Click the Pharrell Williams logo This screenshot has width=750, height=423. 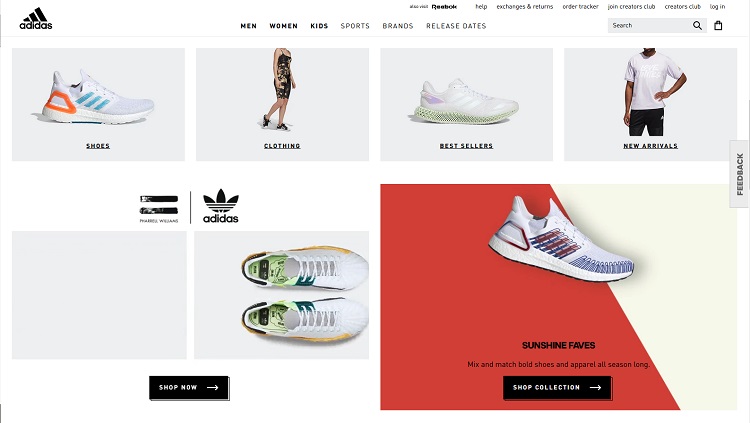pyautogui.click(x=159, y=209)
